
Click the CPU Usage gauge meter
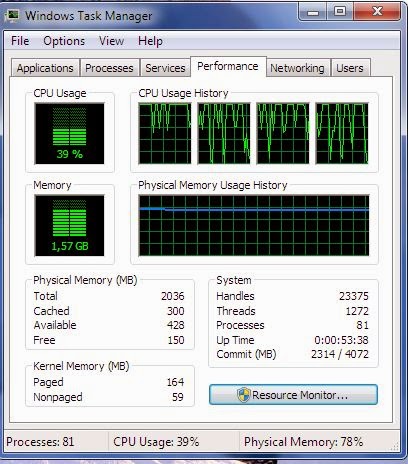(69, 134)
